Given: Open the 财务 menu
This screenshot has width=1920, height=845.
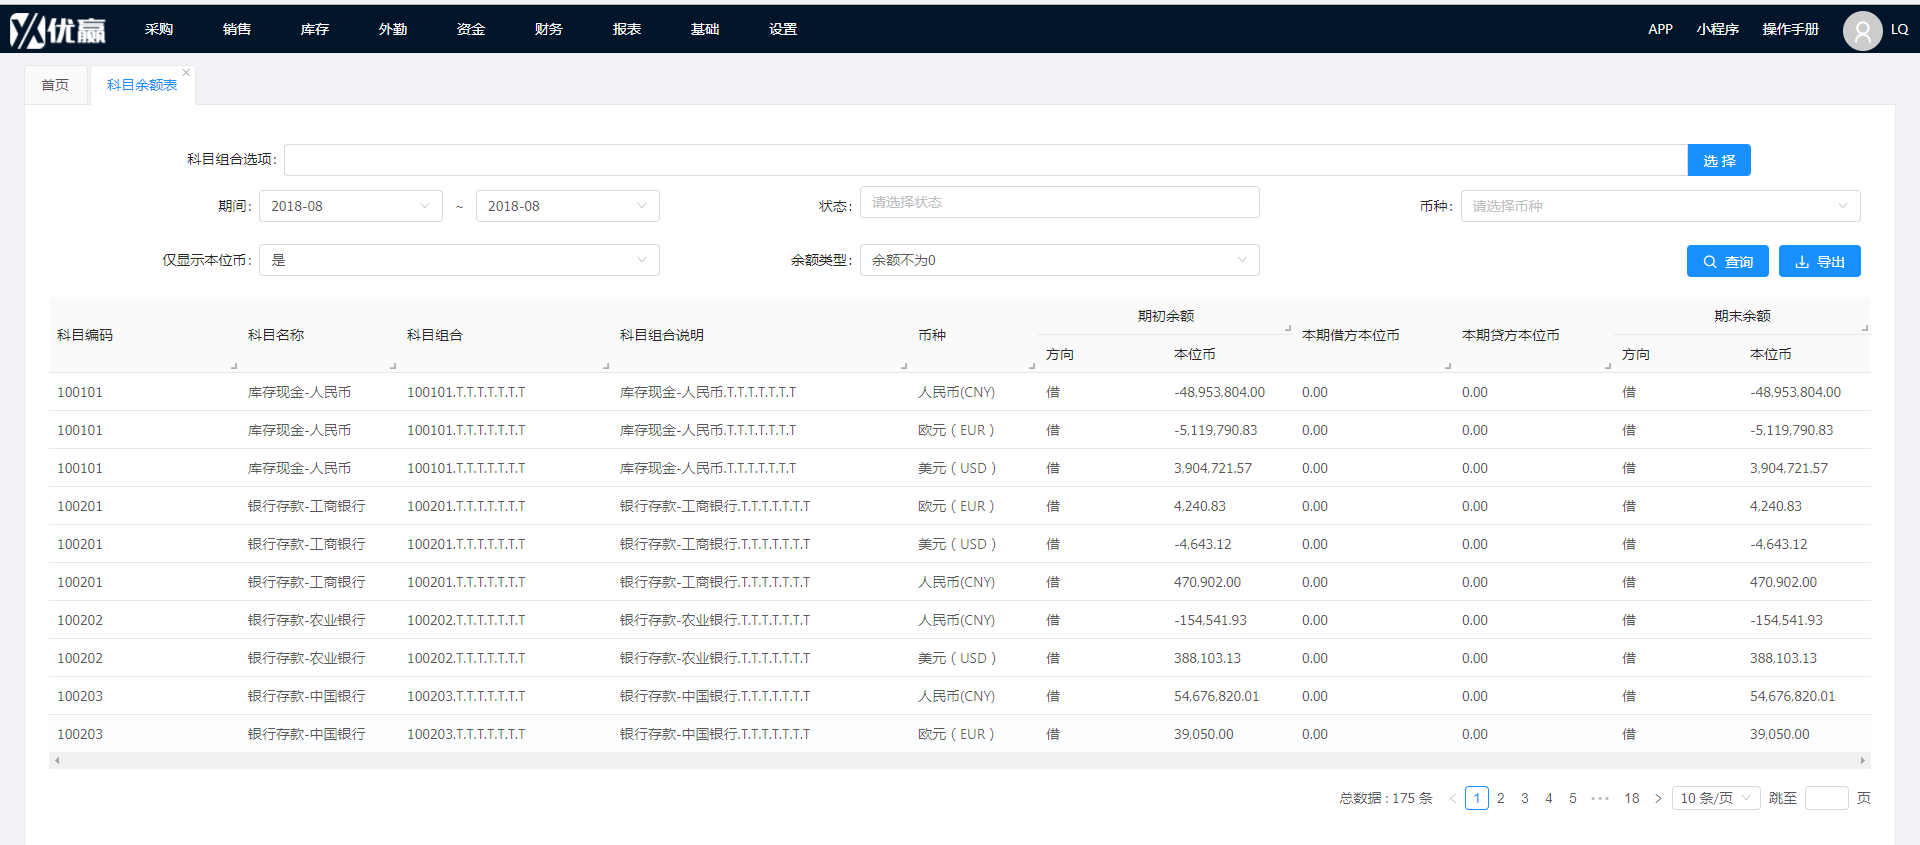Looking at the screenshot, I should [549, 29].
